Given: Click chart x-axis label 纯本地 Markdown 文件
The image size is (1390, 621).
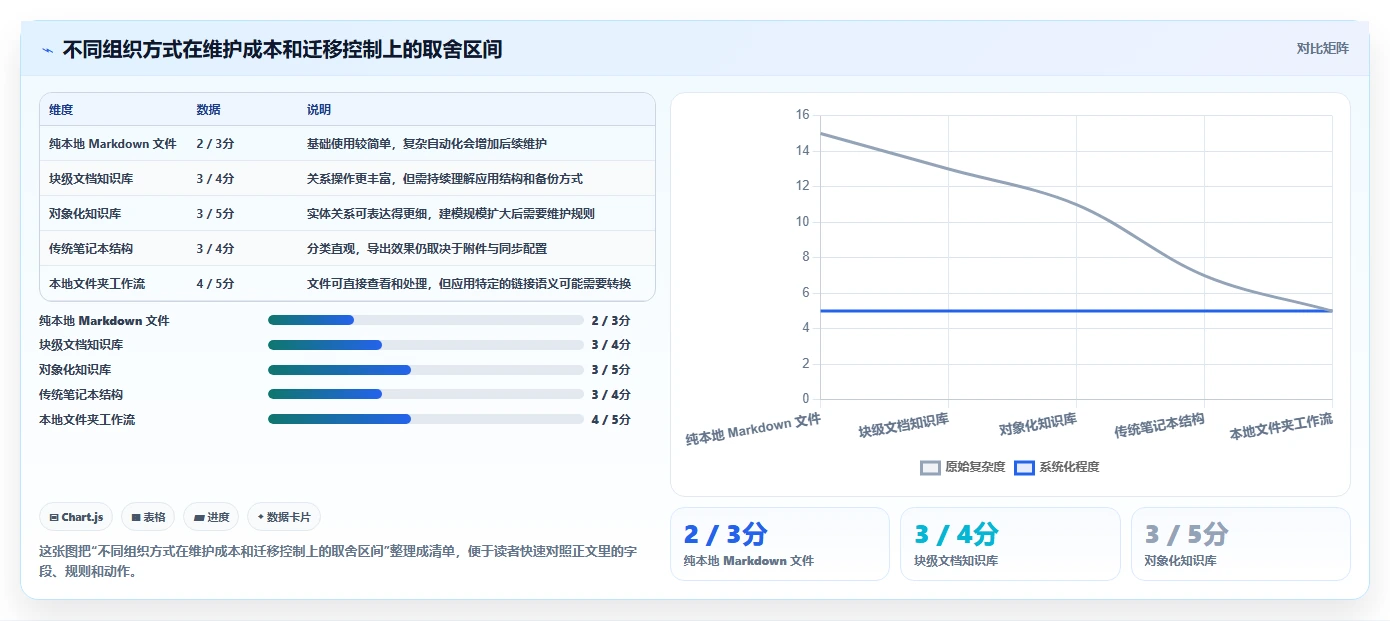Looking at the screenshot, I should [x=753, y=430].
